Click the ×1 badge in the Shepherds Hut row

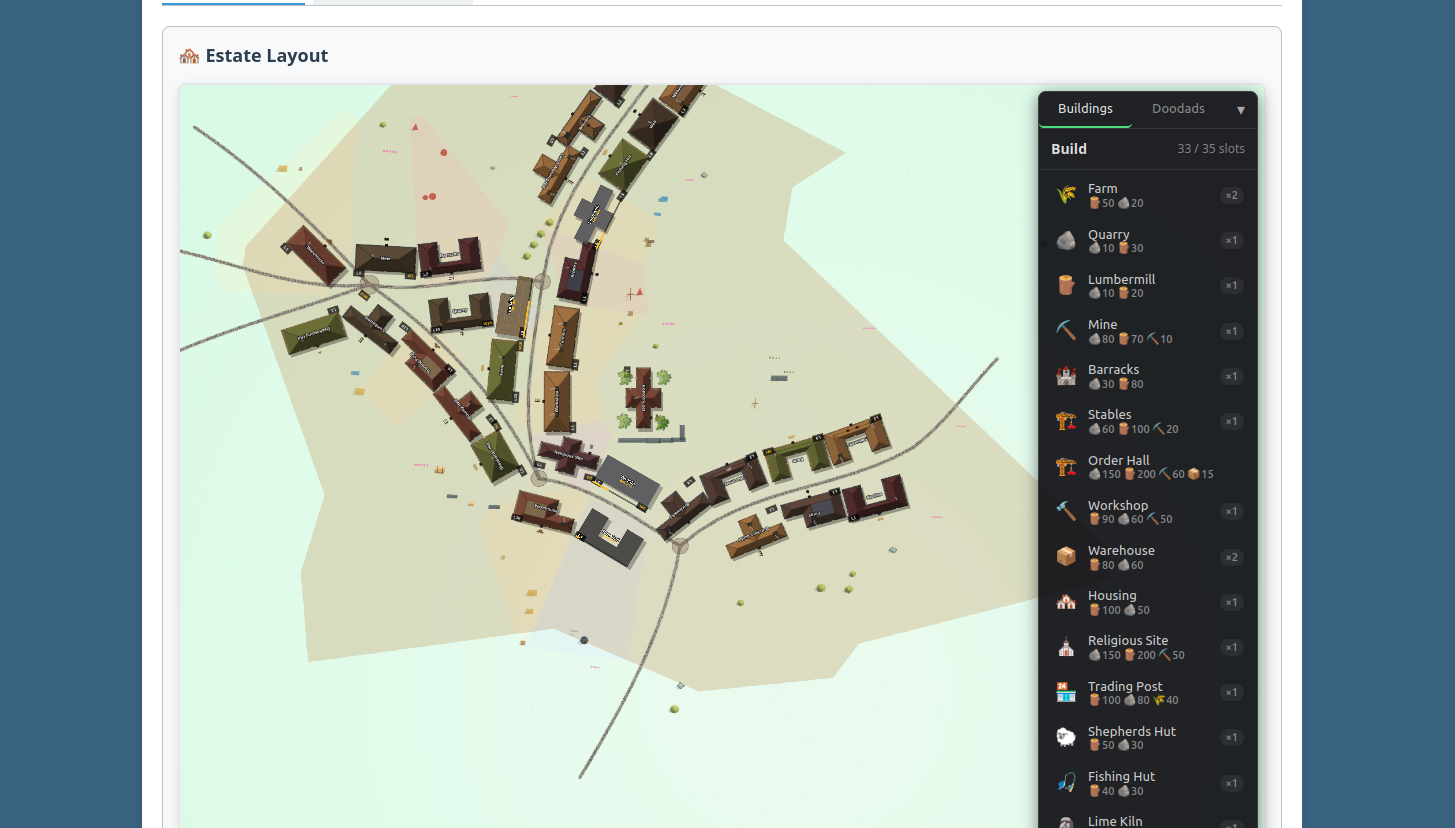coord(1232,737)
